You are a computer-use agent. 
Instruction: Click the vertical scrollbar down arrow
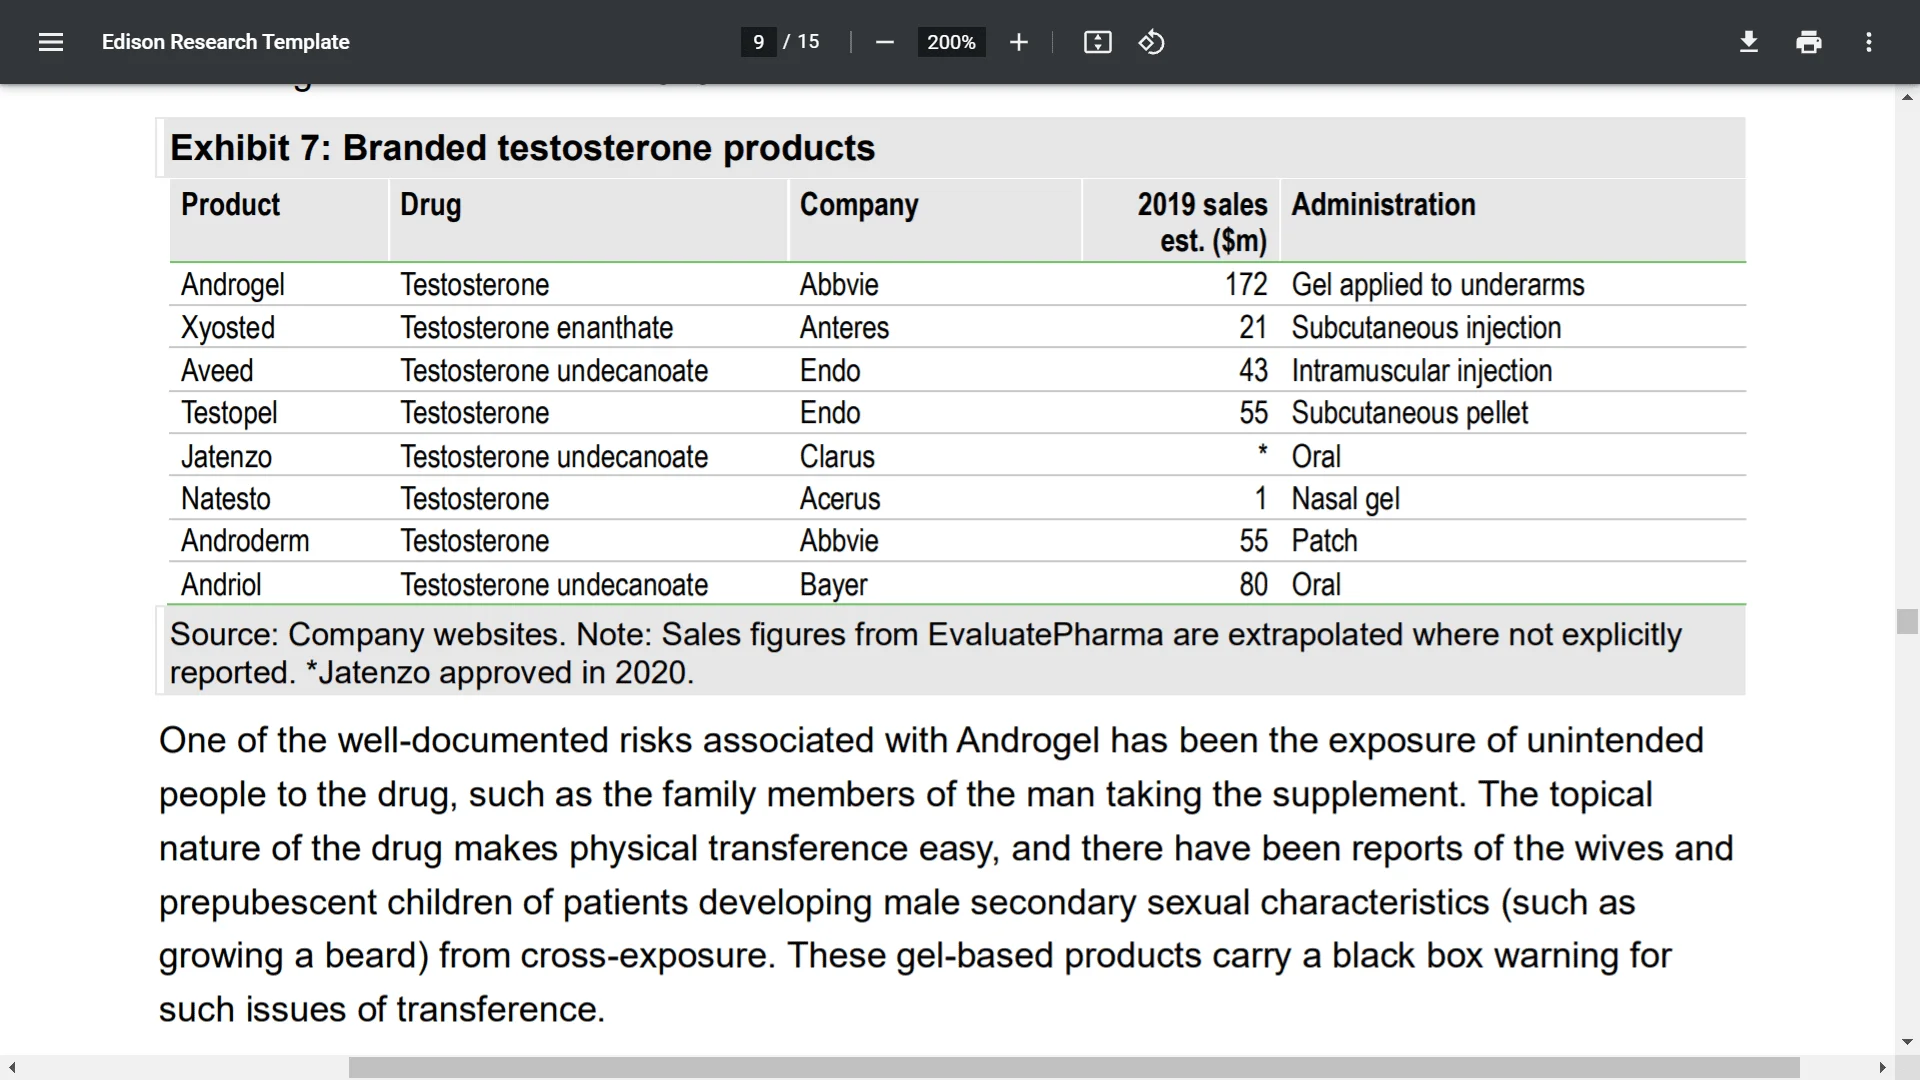coord(1907,1042)
